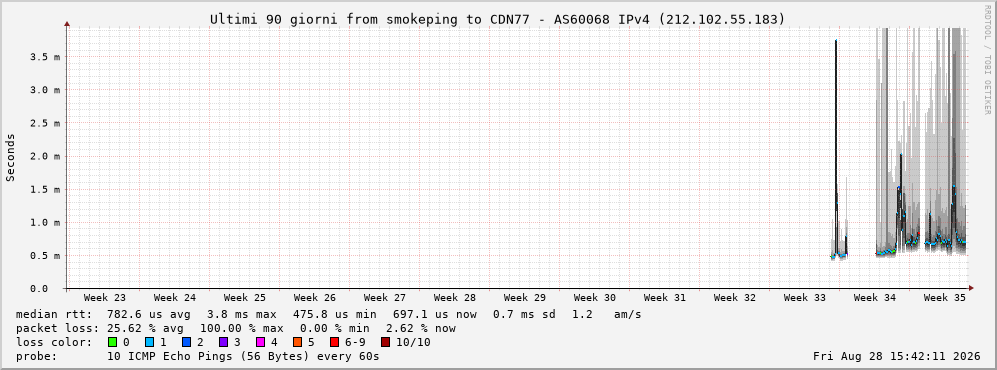The height and width of the screenshot is (370, 997).
Task: Click the median rtt statistics line
Action: tap(329, 315)
